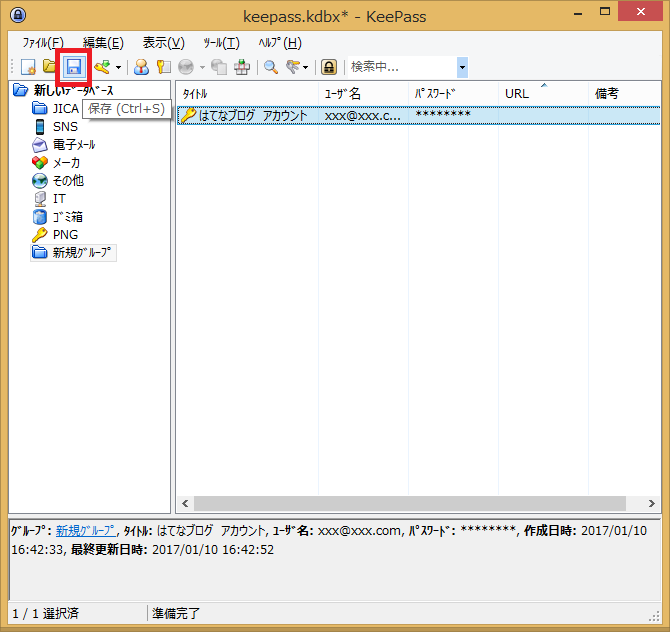
Task: Click the IT server icon
Action: pos(40,199)
